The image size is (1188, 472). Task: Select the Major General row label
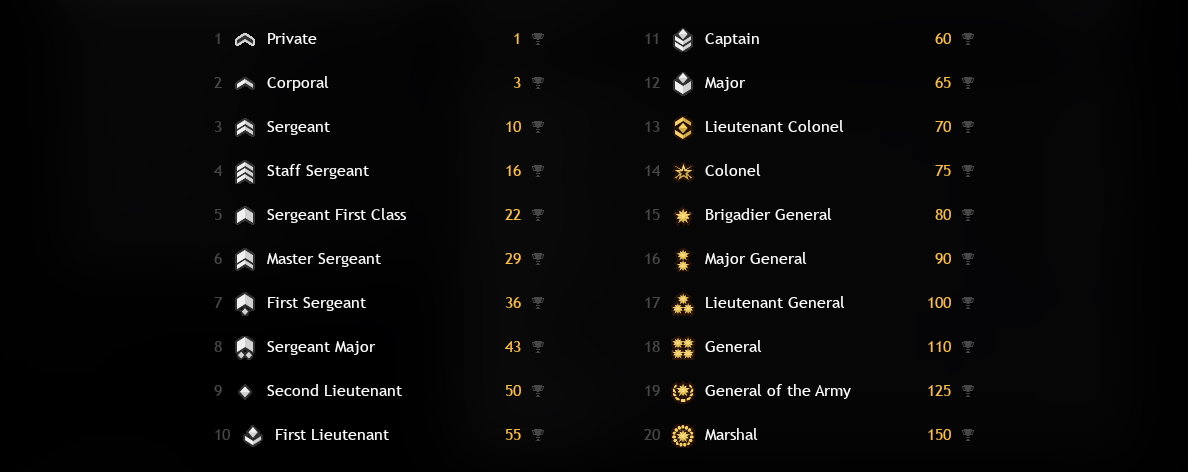click(x=755, y=259)
